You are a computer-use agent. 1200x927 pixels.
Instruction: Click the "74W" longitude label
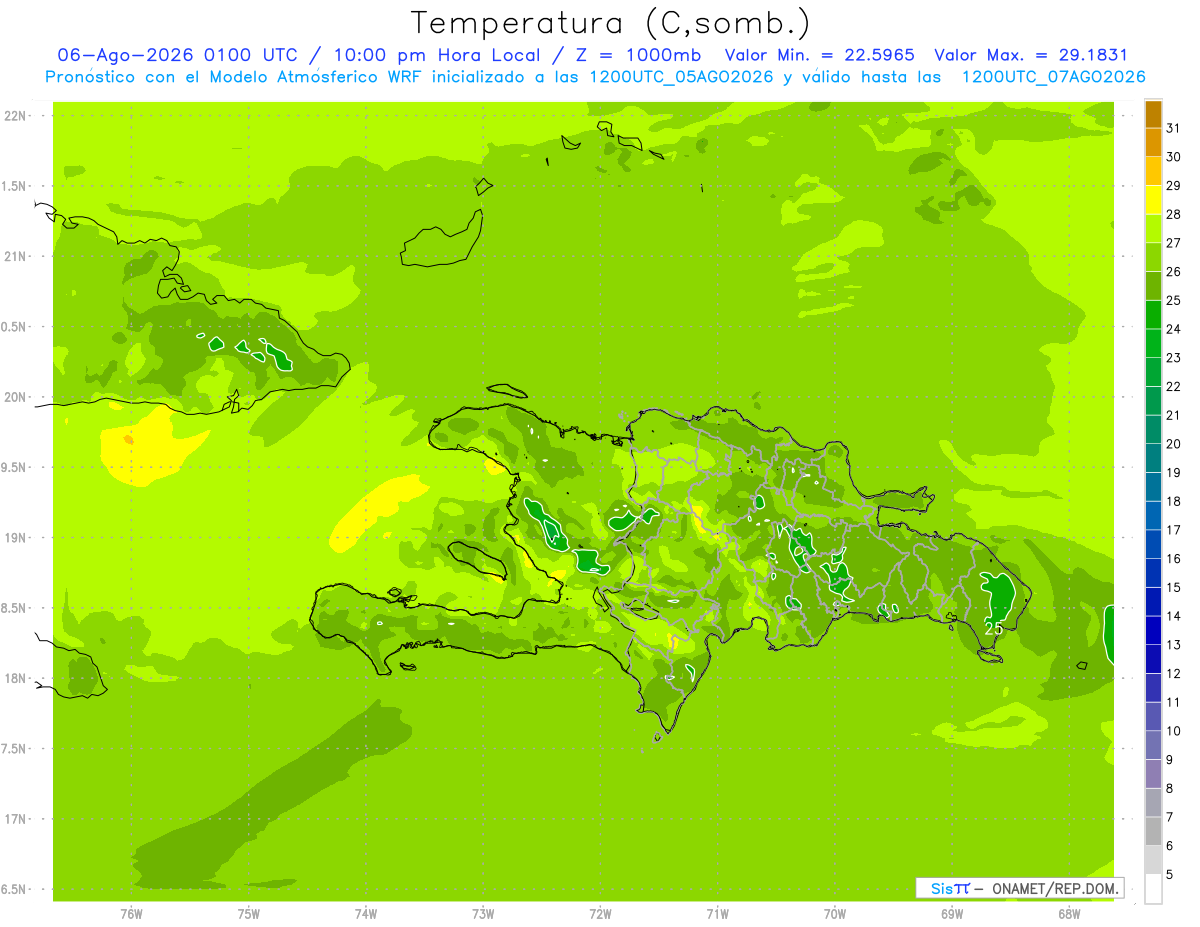point(366,914)
